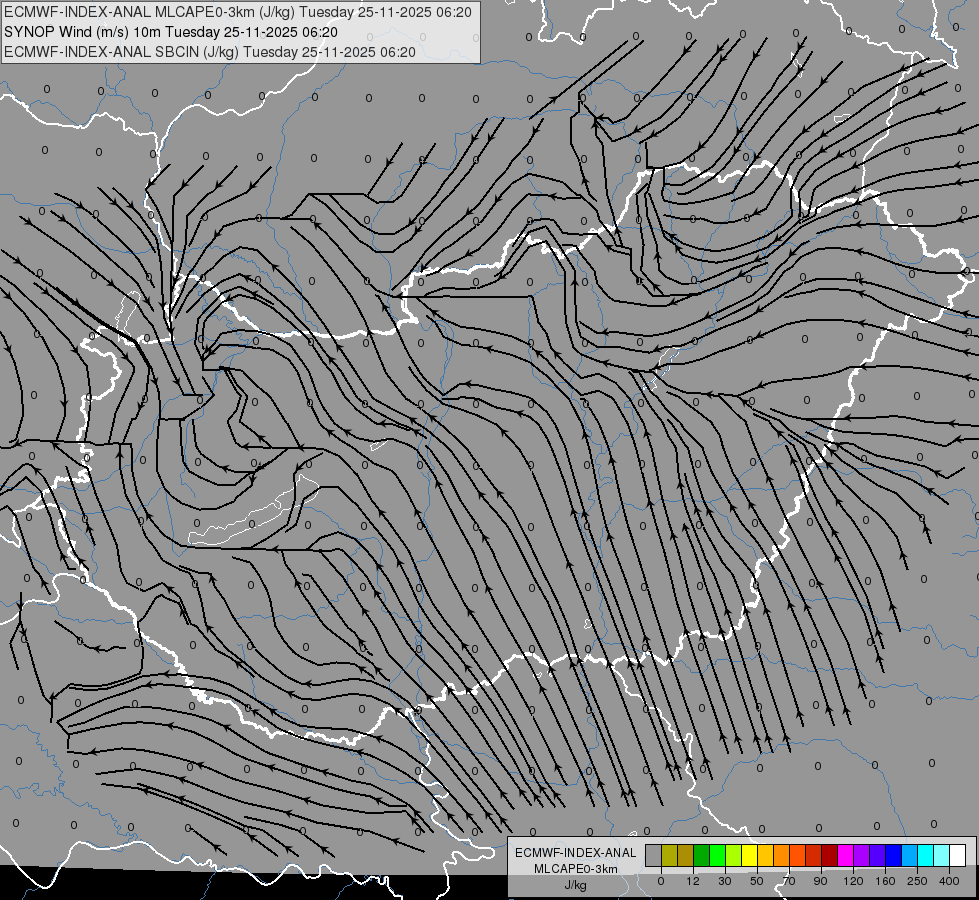The width and height of the screenshot is (979, 900).
Task: Click the magenta legend swatch
Action: click(846, 855)
